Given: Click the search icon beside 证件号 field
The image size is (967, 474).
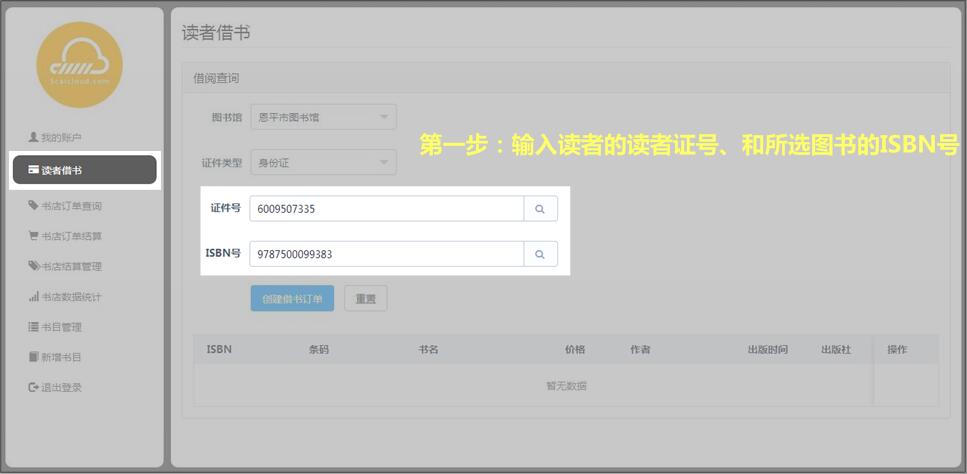Looking at the screenshot, I should [x=540, y=209].
